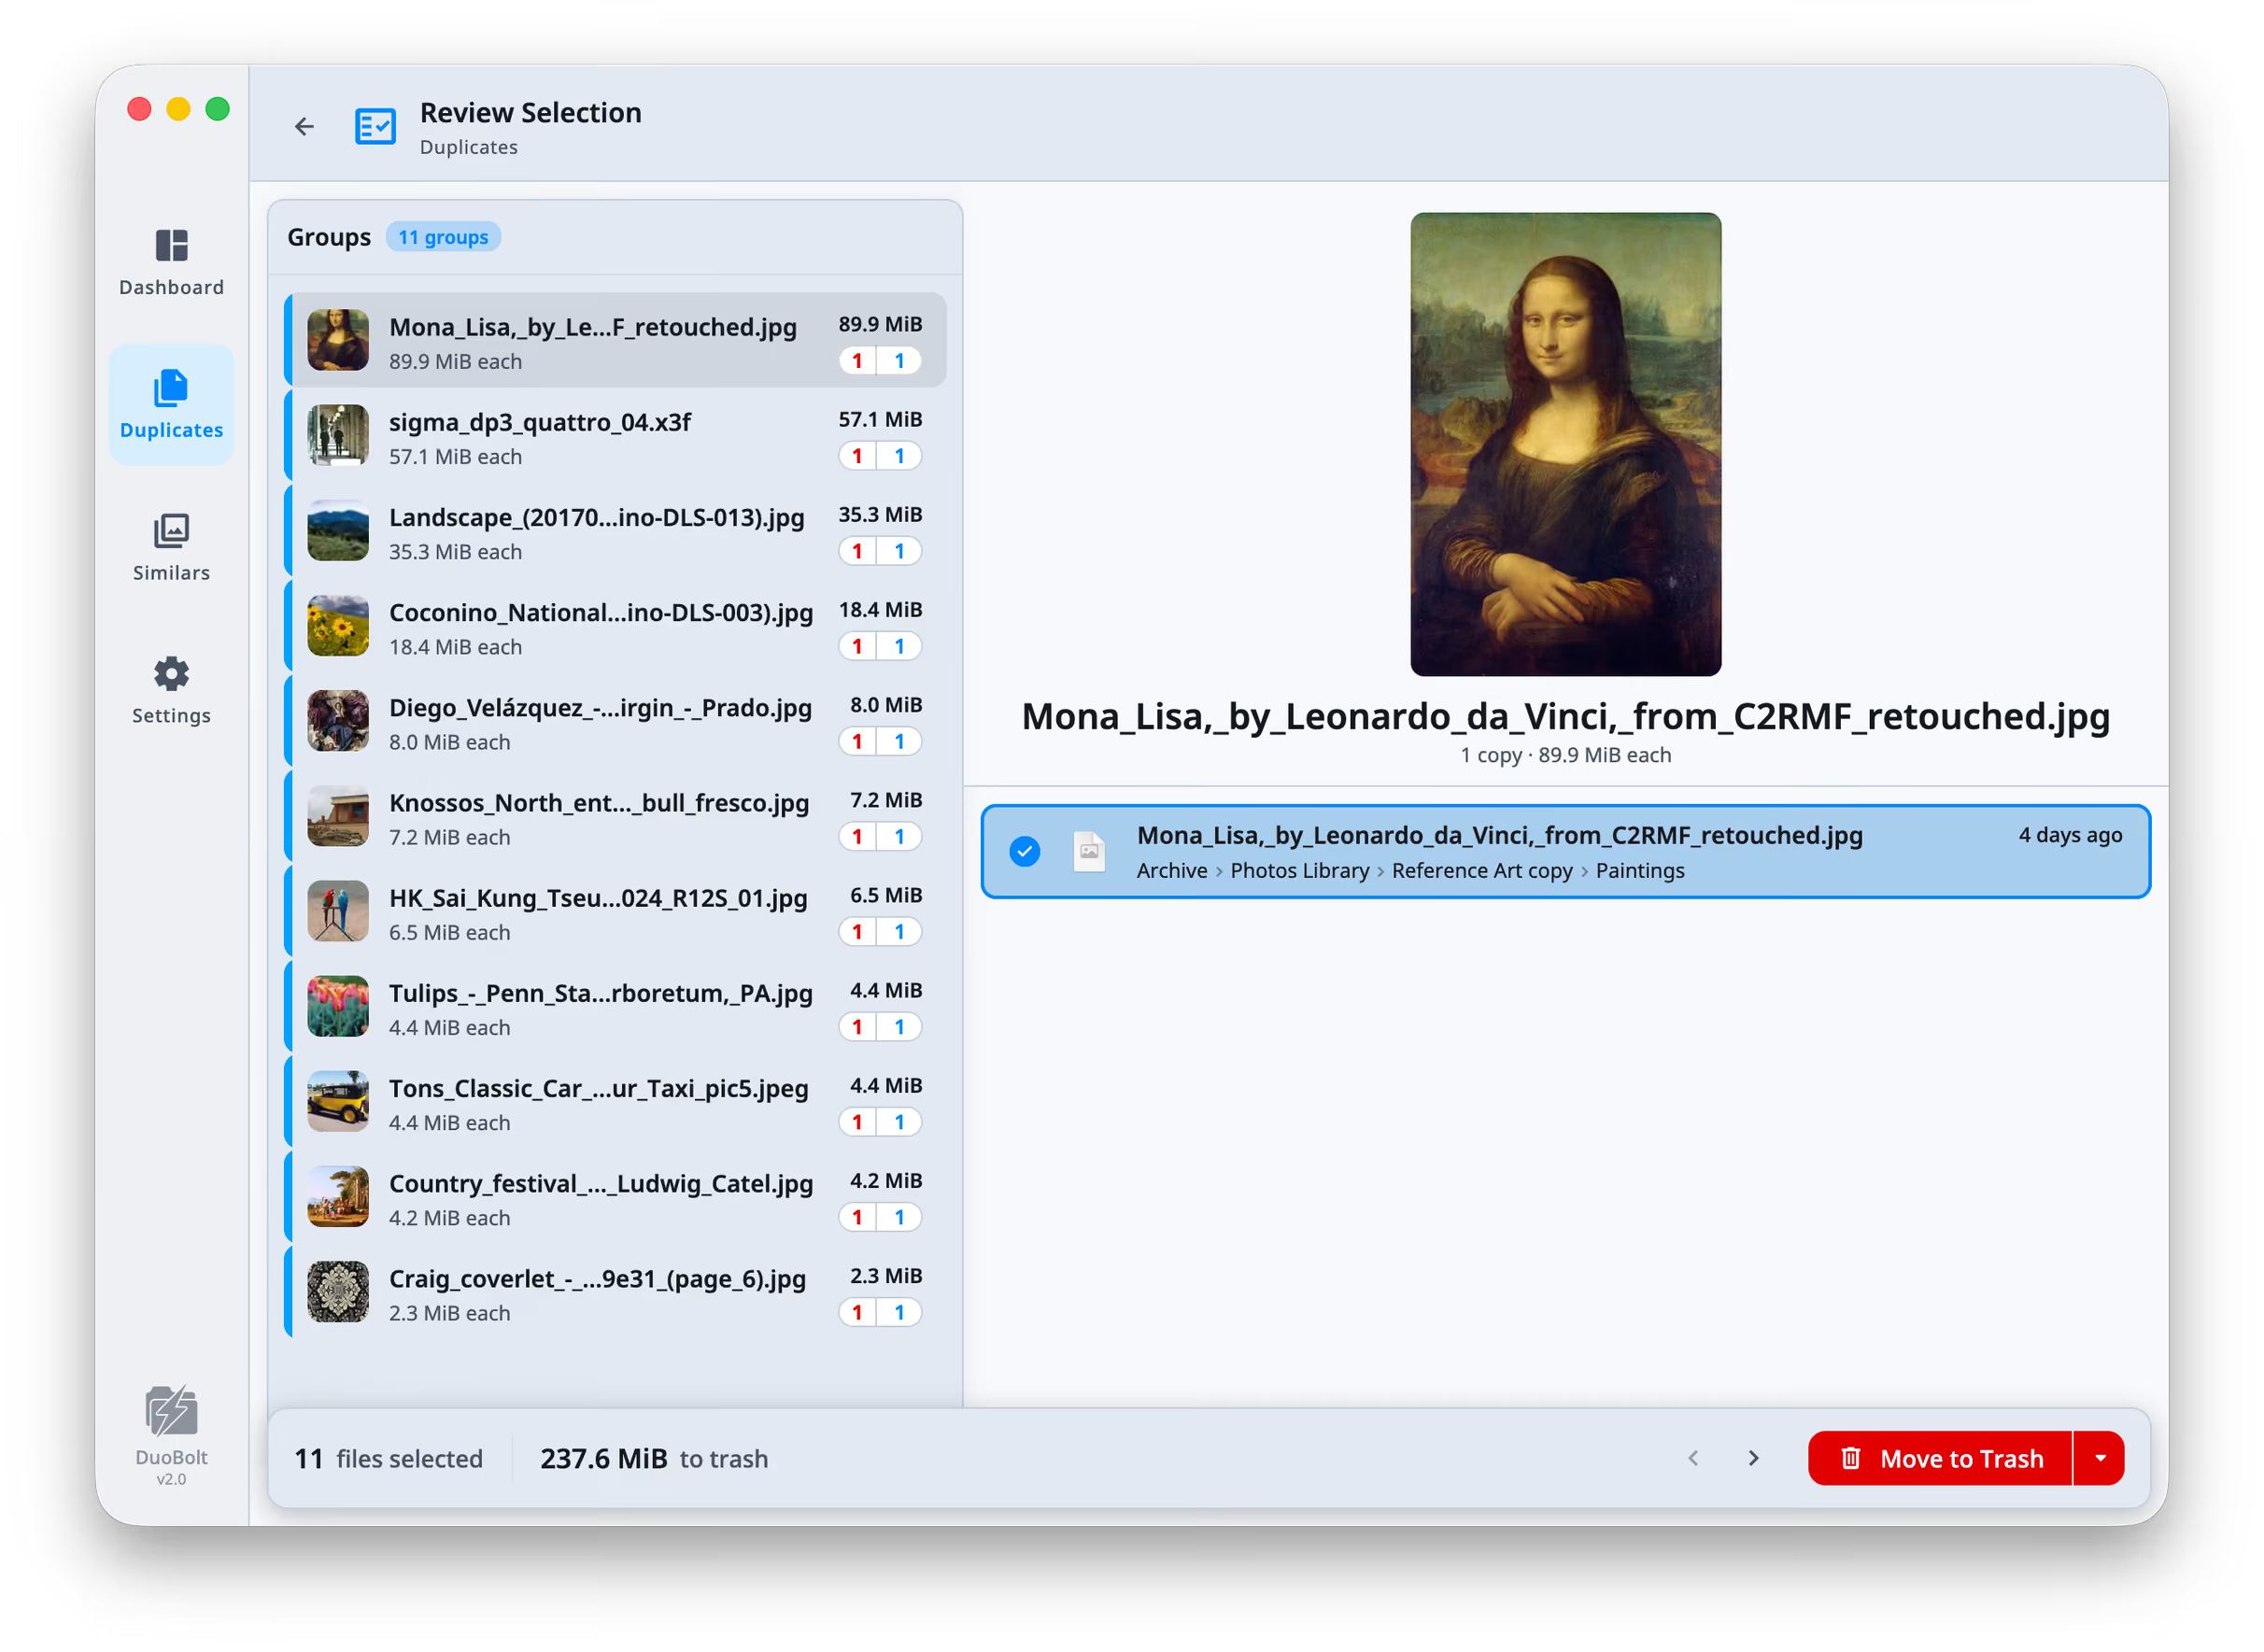Click the Coconino National sunflower thumbnail
This screenshot has height=1652, width=2264.
338,626
